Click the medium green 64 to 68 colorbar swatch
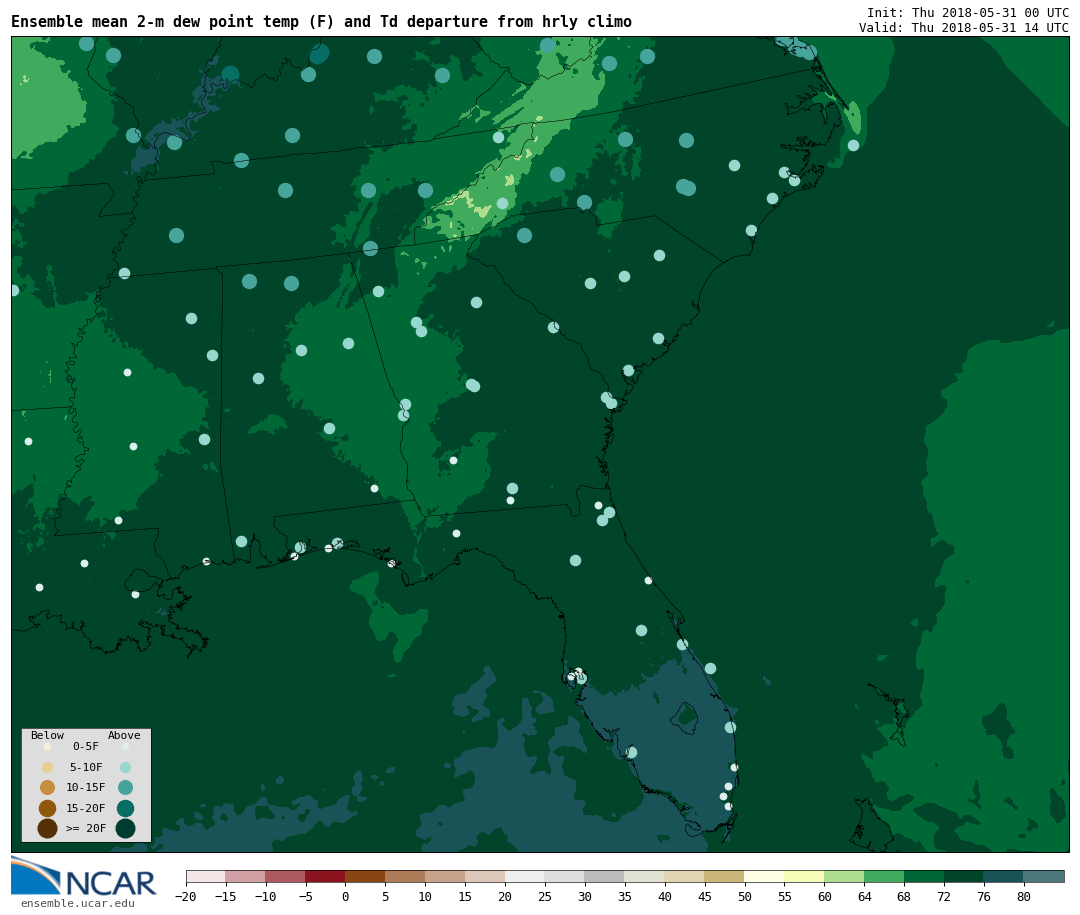This screenshot has height=915, width=1080. (884, 876)
